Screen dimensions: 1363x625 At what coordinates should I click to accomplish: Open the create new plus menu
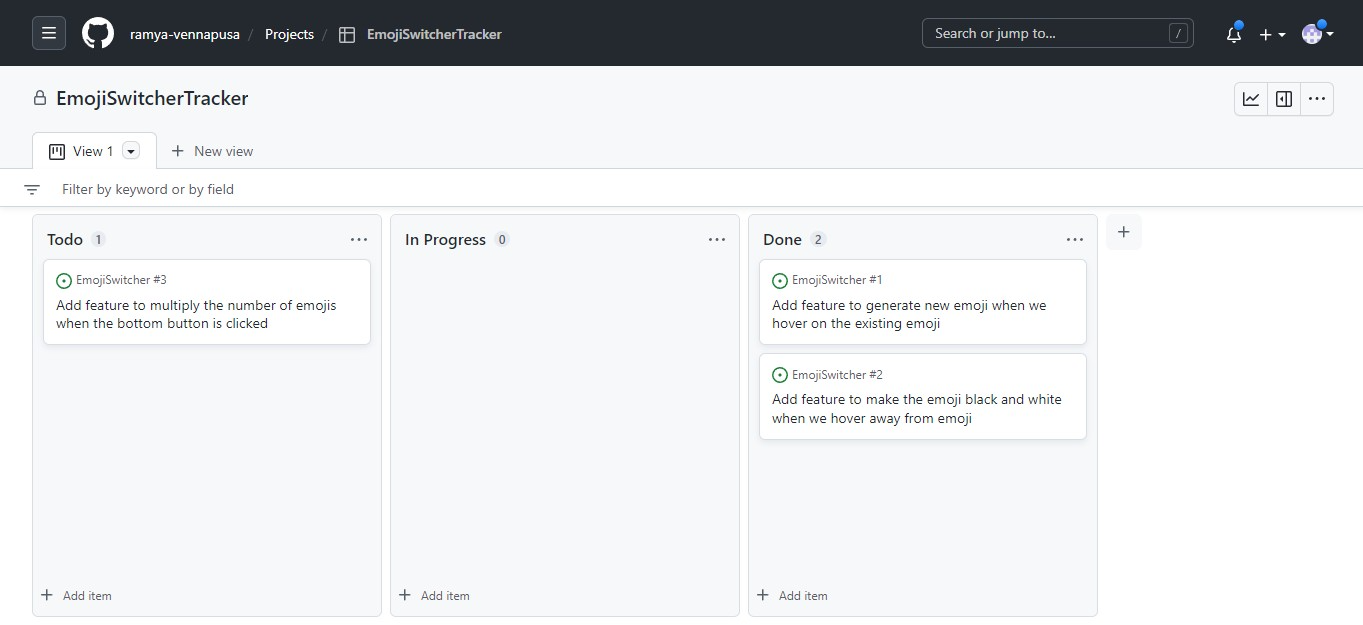coord(1272,34)
